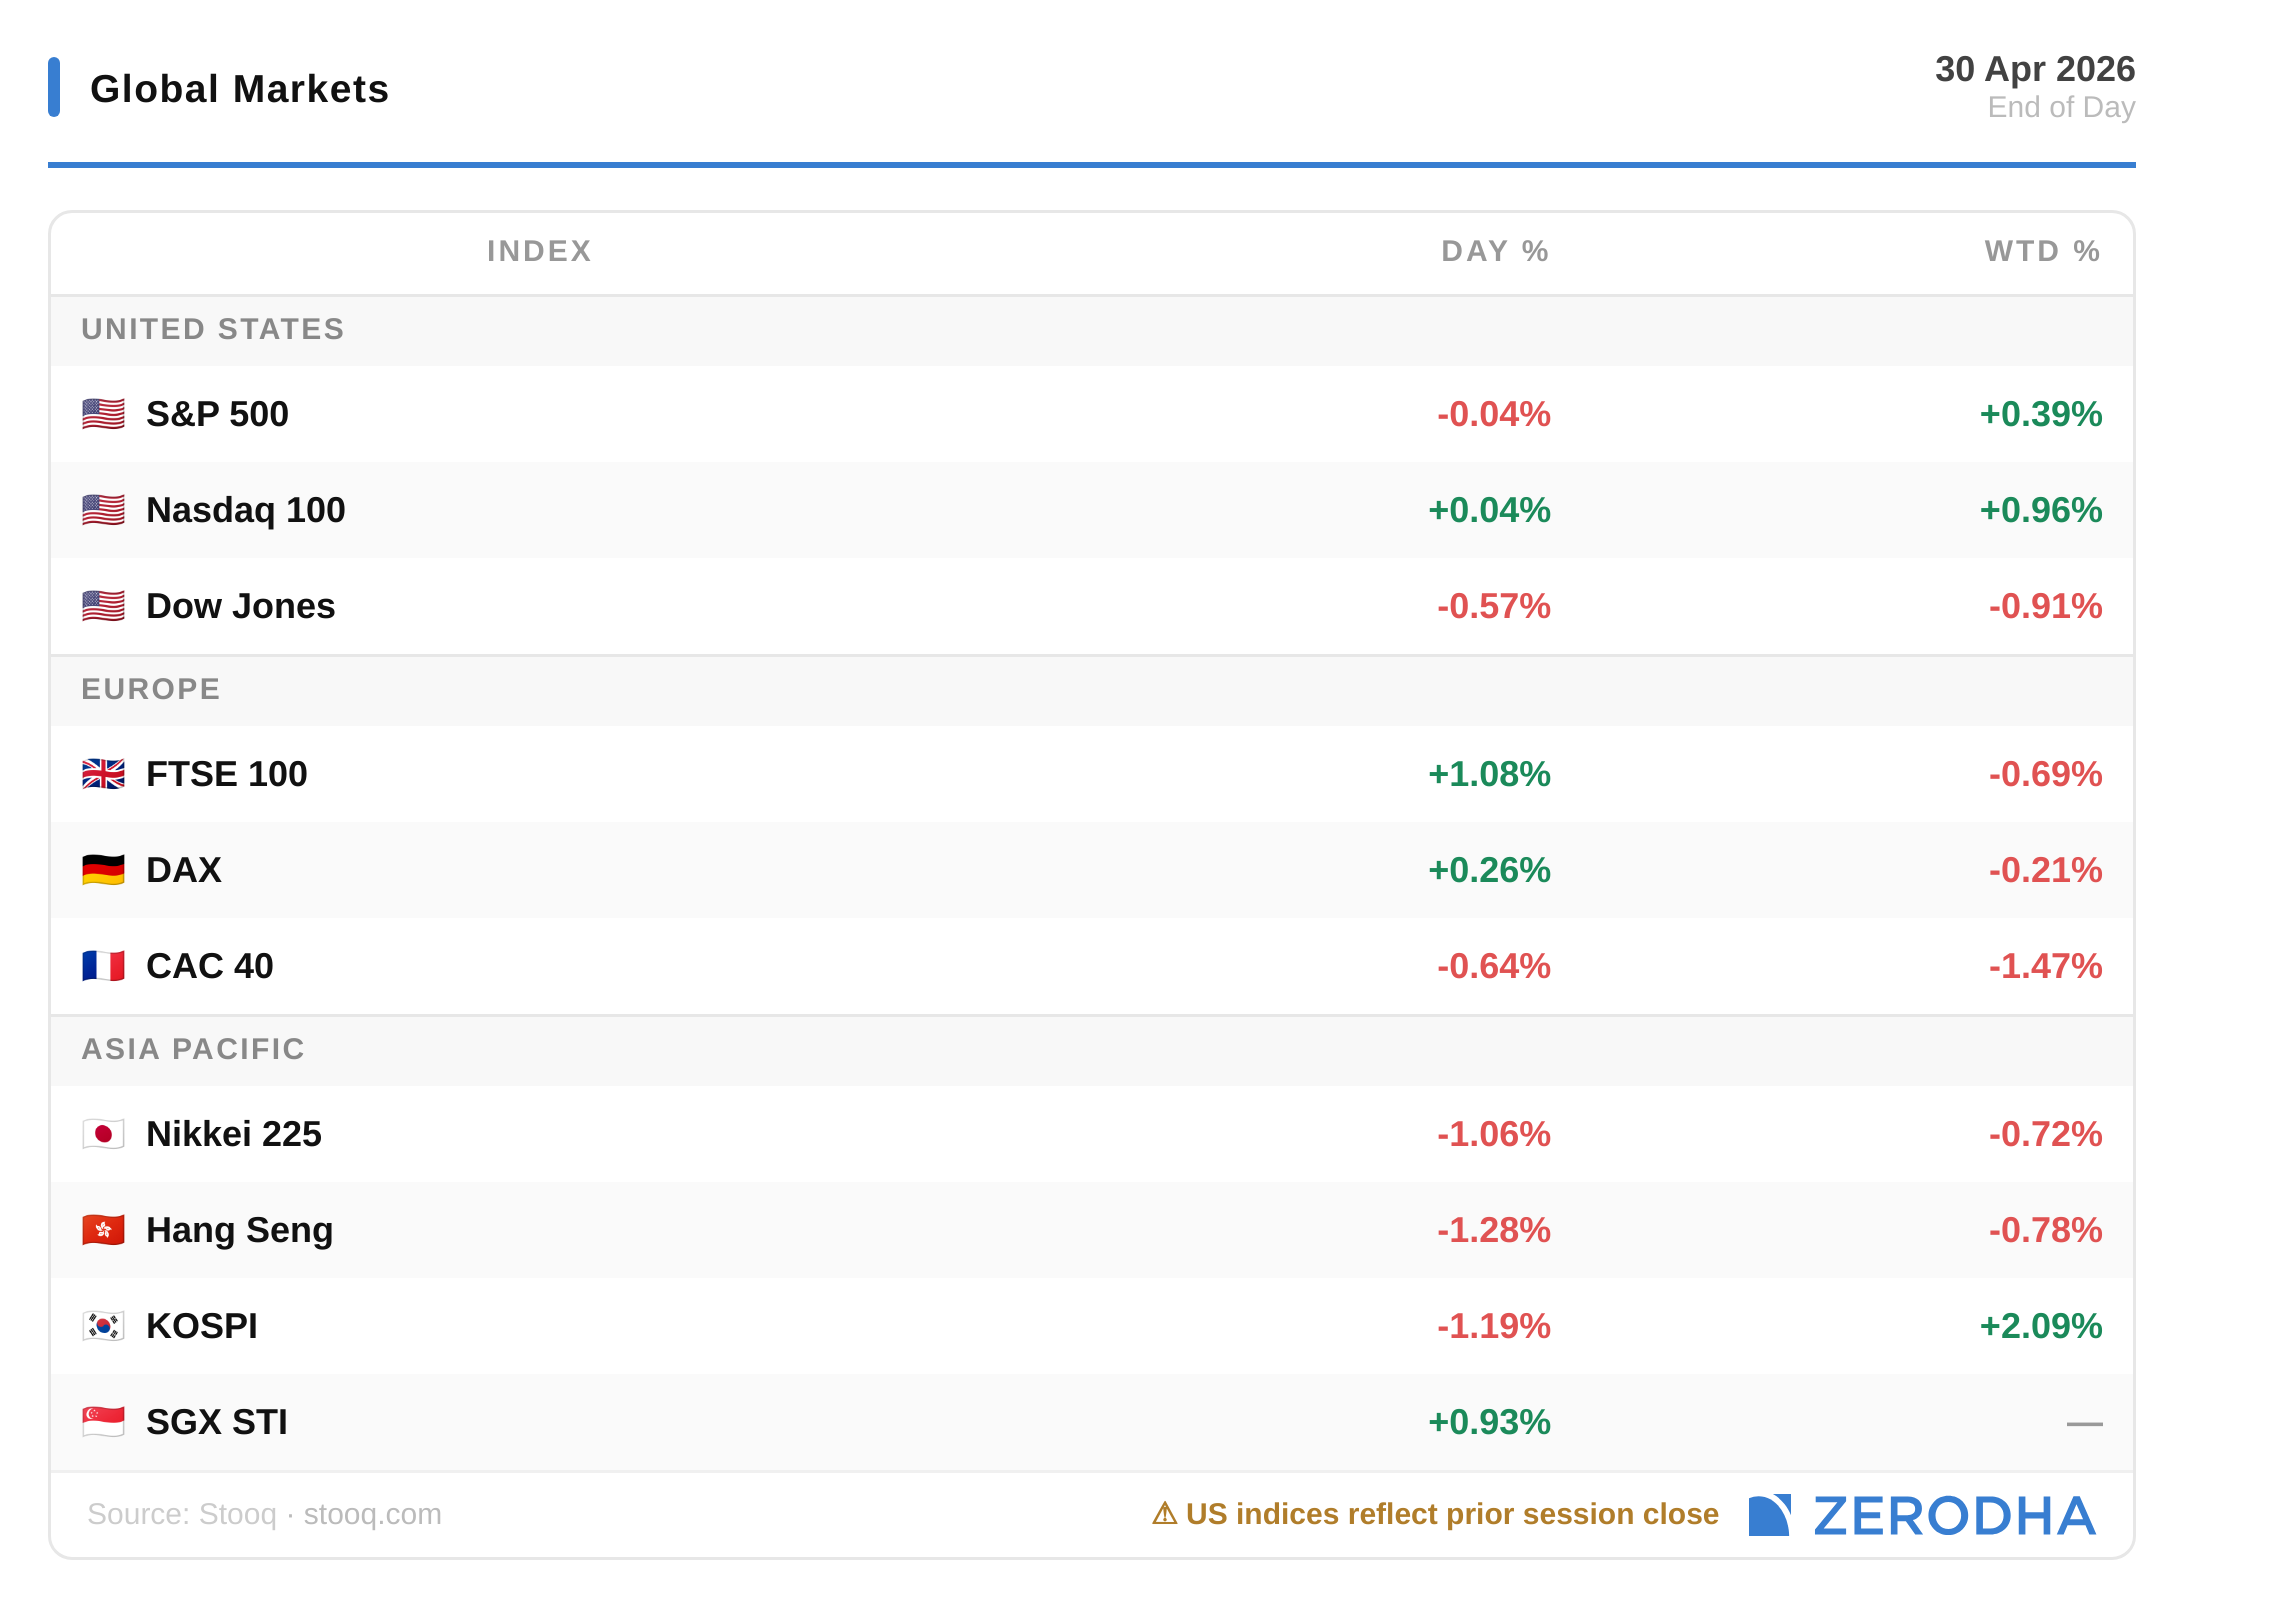Click the Nasdaq 100 index name

245,510
